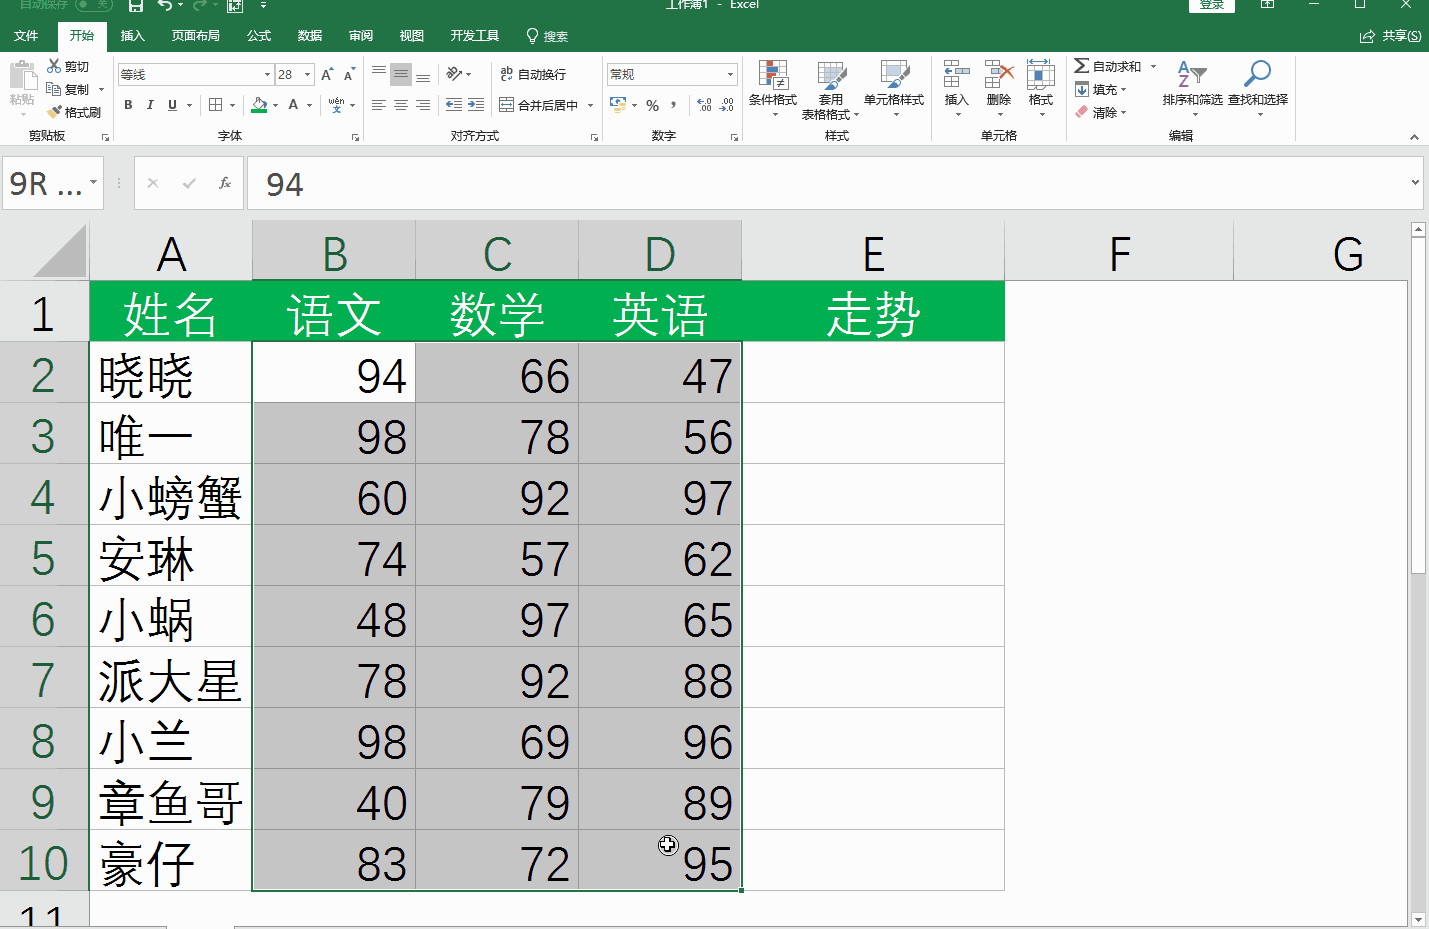Toggle italic formatting
The height and width of the screenshot is (929, 1429).
[x=150, y=104]
